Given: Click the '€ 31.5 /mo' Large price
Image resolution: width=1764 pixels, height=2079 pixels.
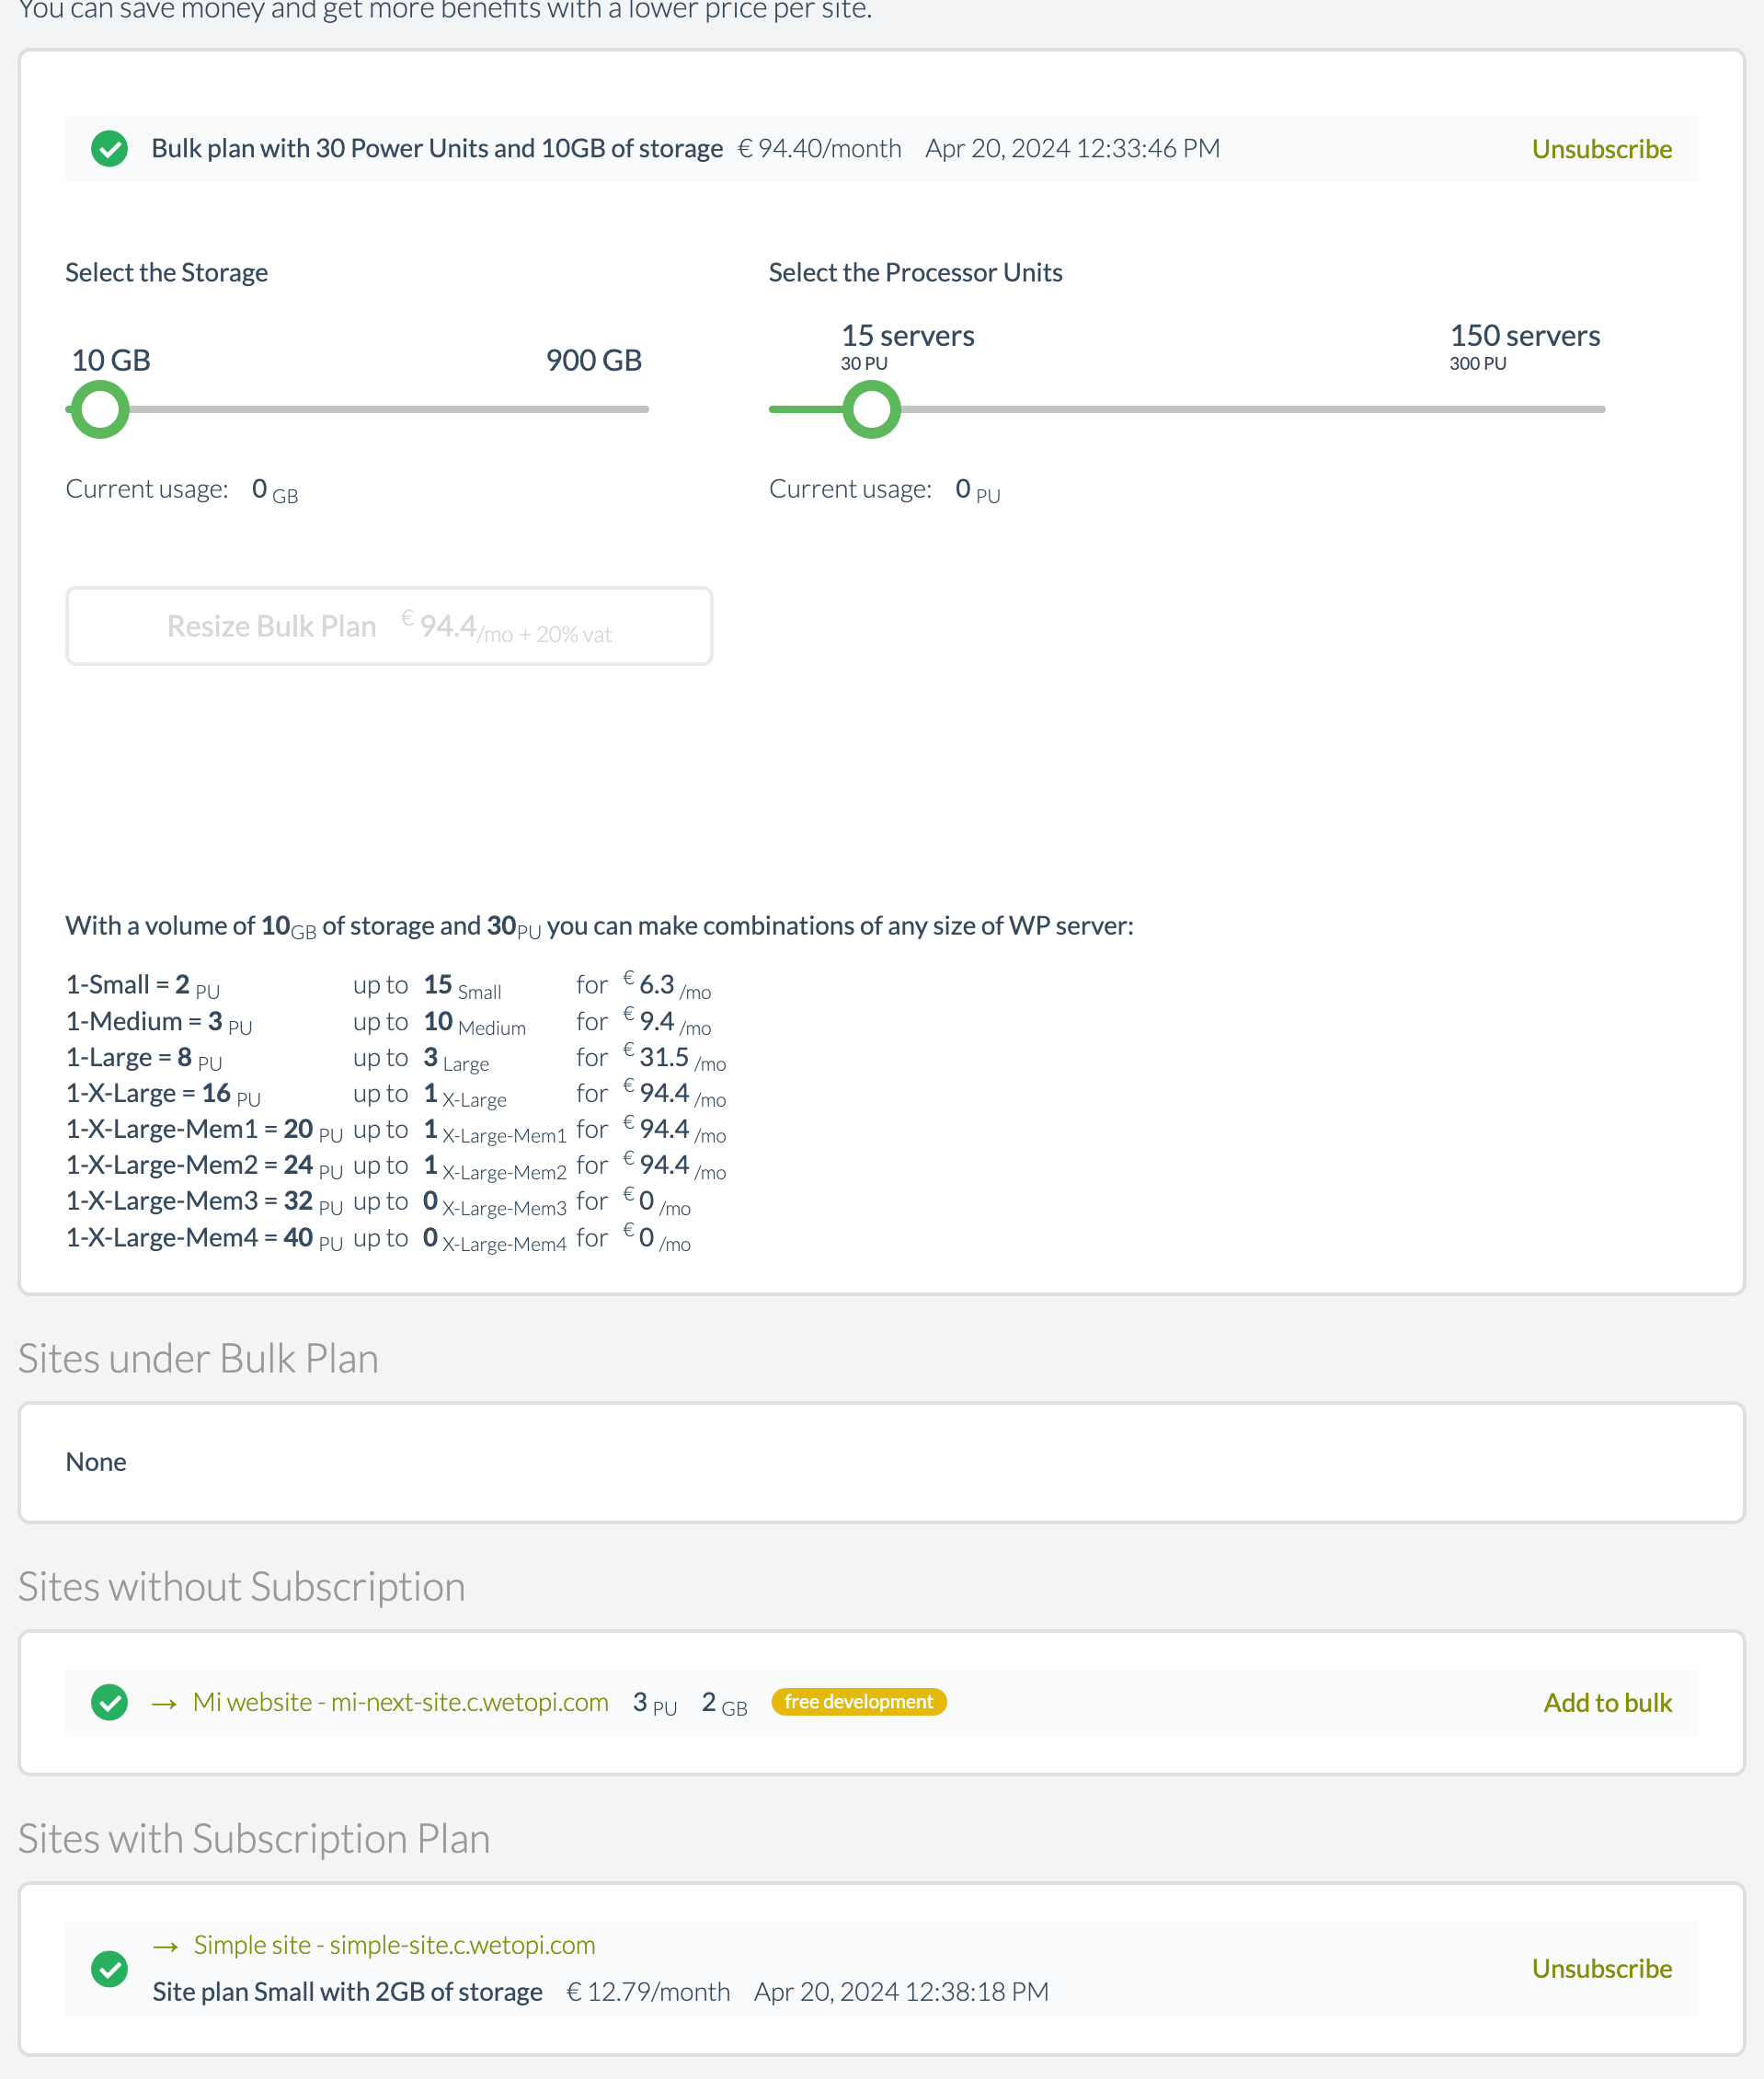Looking at the screenshot, I should tap(675, 1057).
